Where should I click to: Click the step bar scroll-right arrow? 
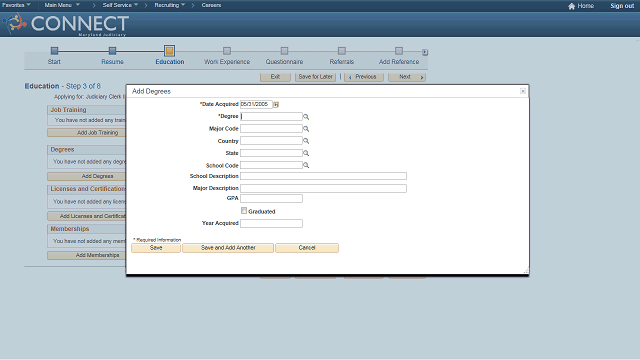coord(425,52)
